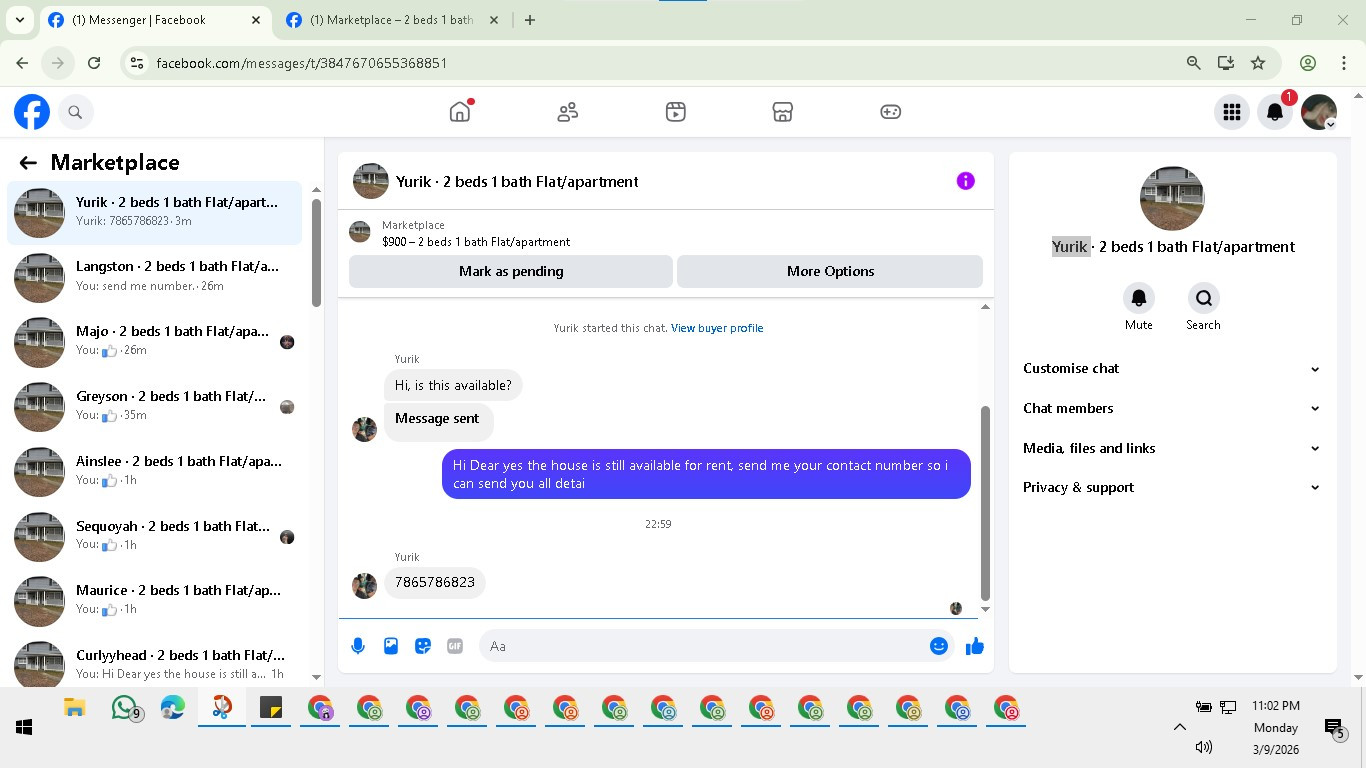Click the 7865786823 message bubble

click(435, 582)
